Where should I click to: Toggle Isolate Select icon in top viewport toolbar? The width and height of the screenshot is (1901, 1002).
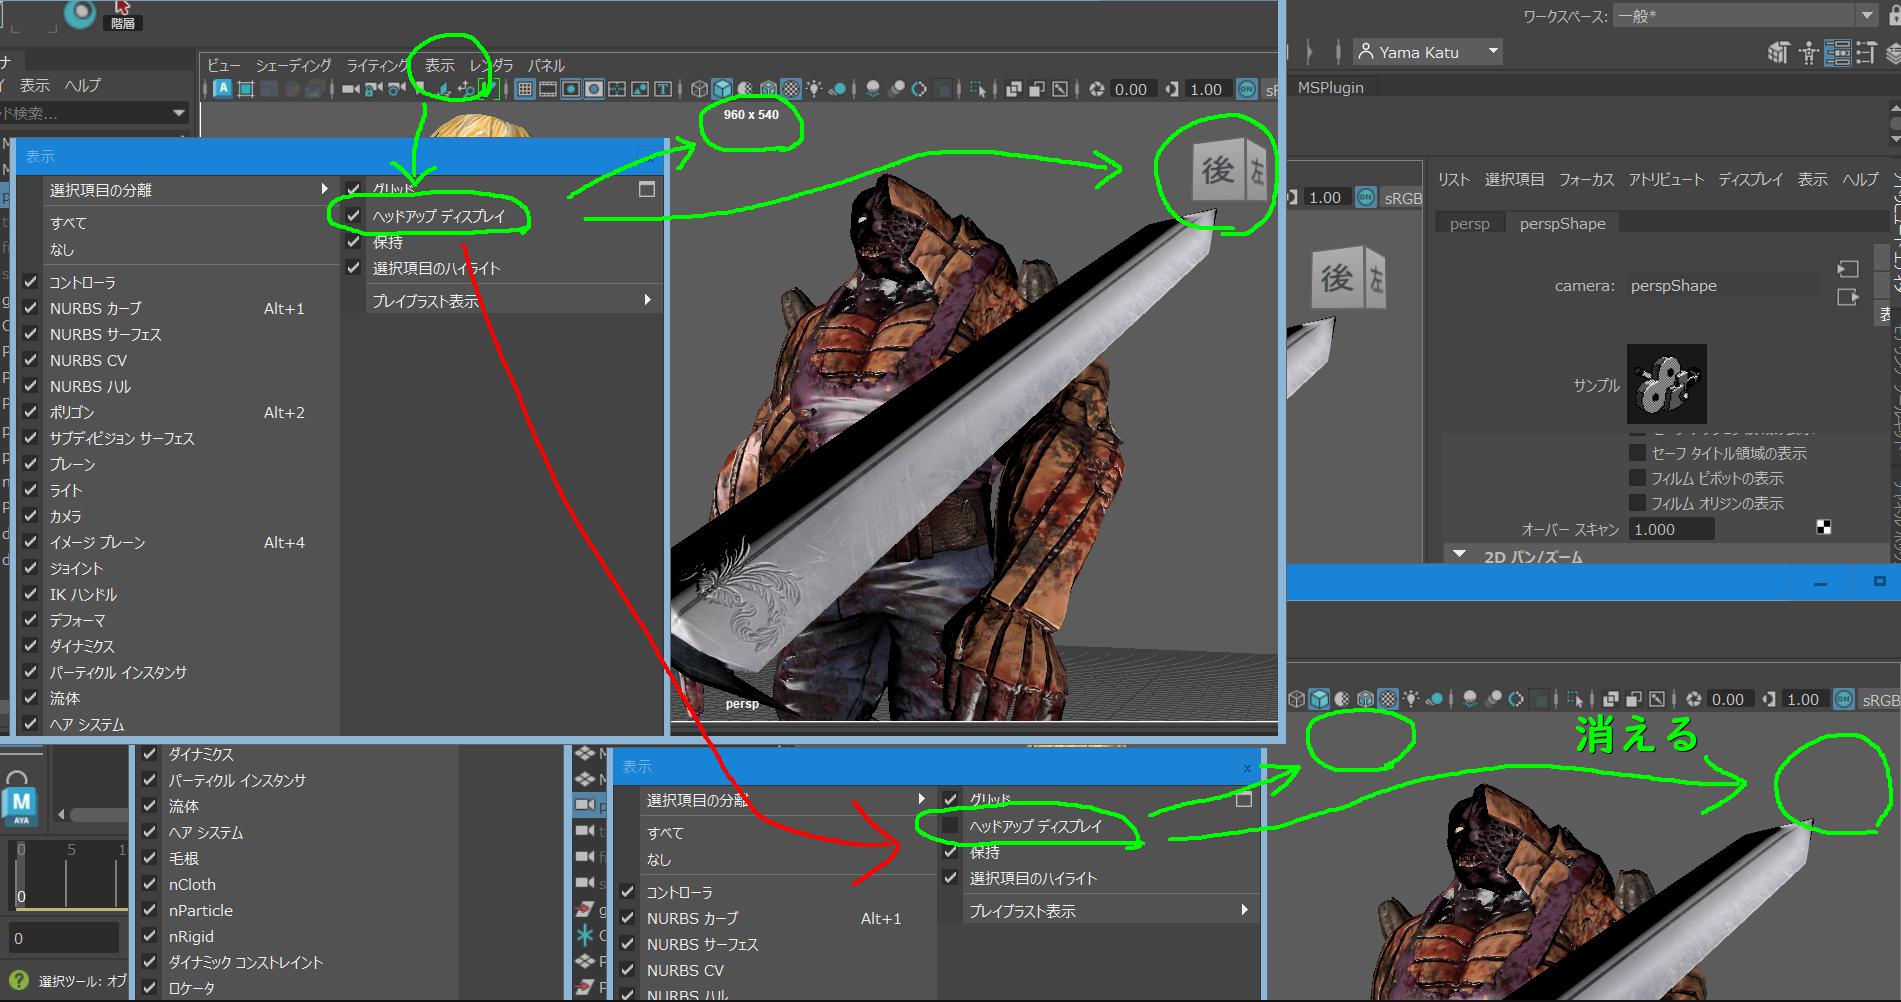976,89
